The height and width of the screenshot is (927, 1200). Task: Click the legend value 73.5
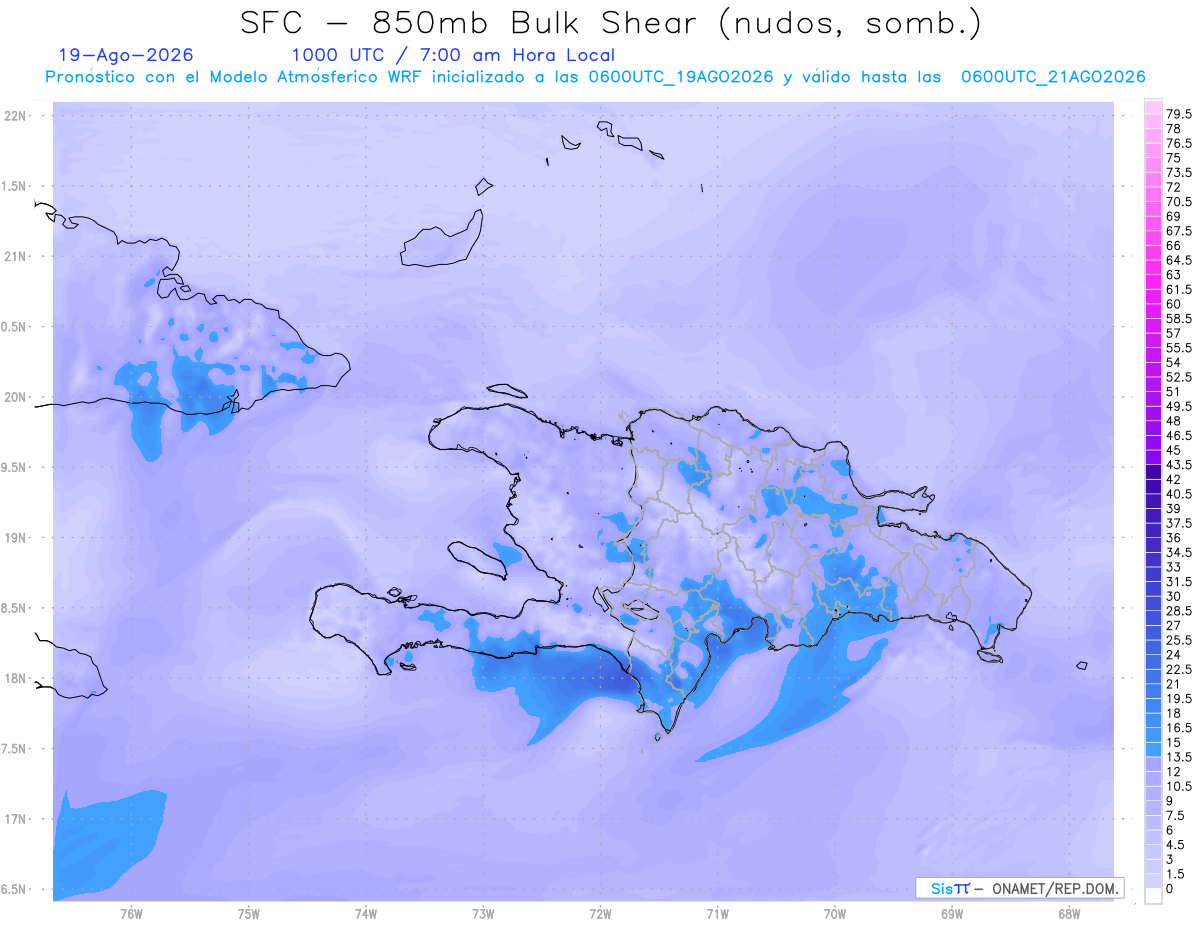point(1179,173)
